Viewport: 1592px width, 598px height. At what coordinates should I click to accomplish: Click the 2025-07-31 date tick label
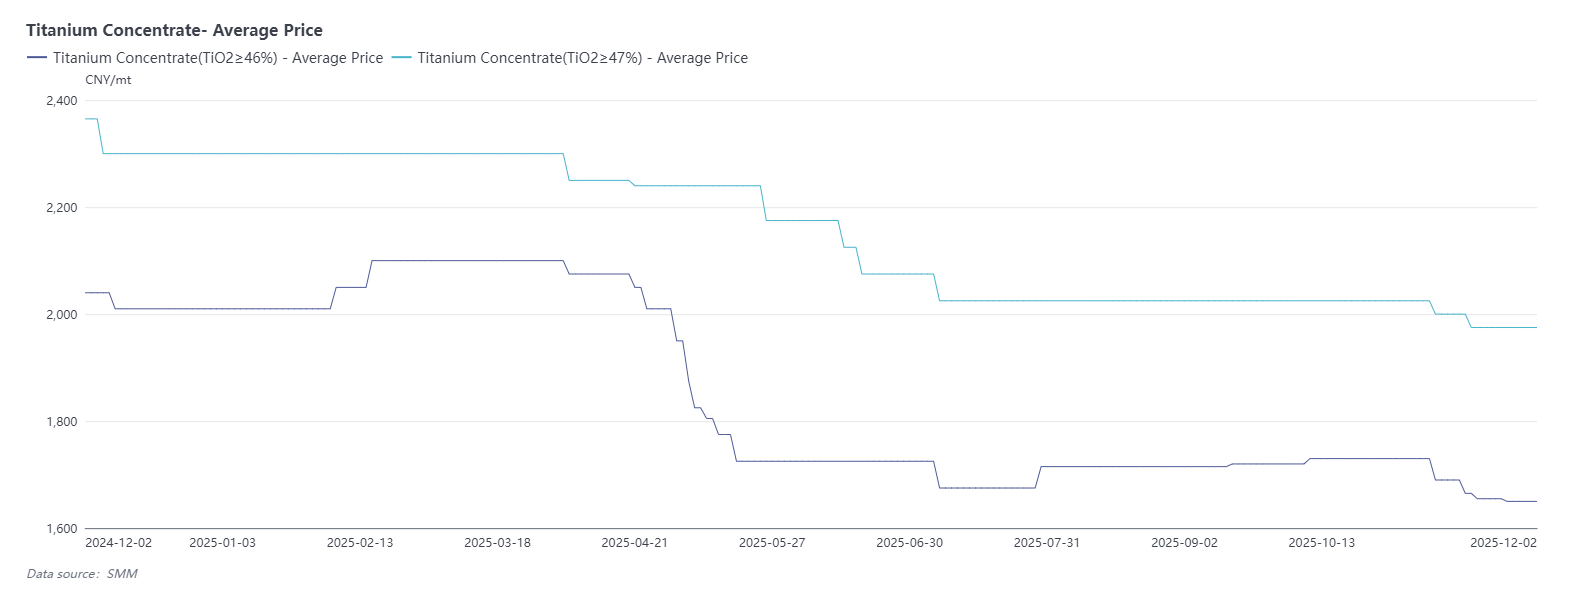[x=1047, y=543]
